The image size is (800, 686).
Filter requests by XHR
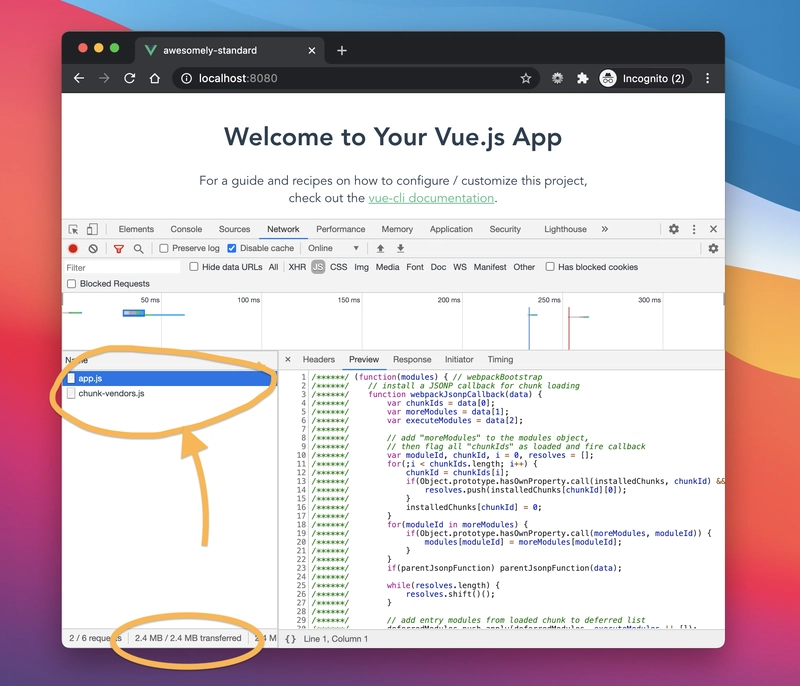point(297,267)
